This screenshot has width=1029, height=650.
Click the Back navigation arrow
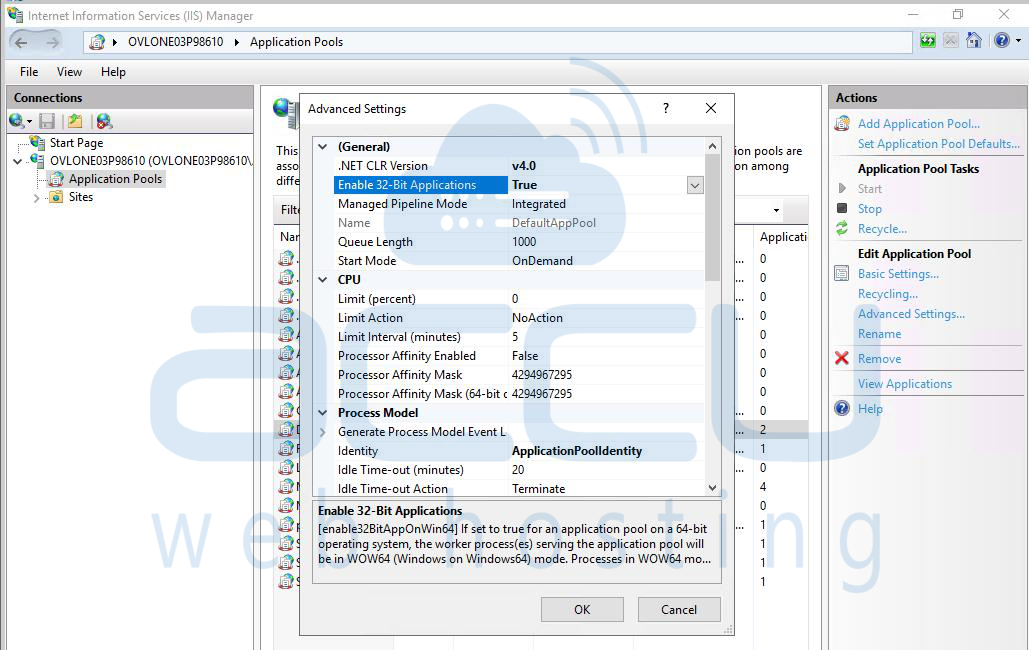pyautogui.click(x=21, y=43)
